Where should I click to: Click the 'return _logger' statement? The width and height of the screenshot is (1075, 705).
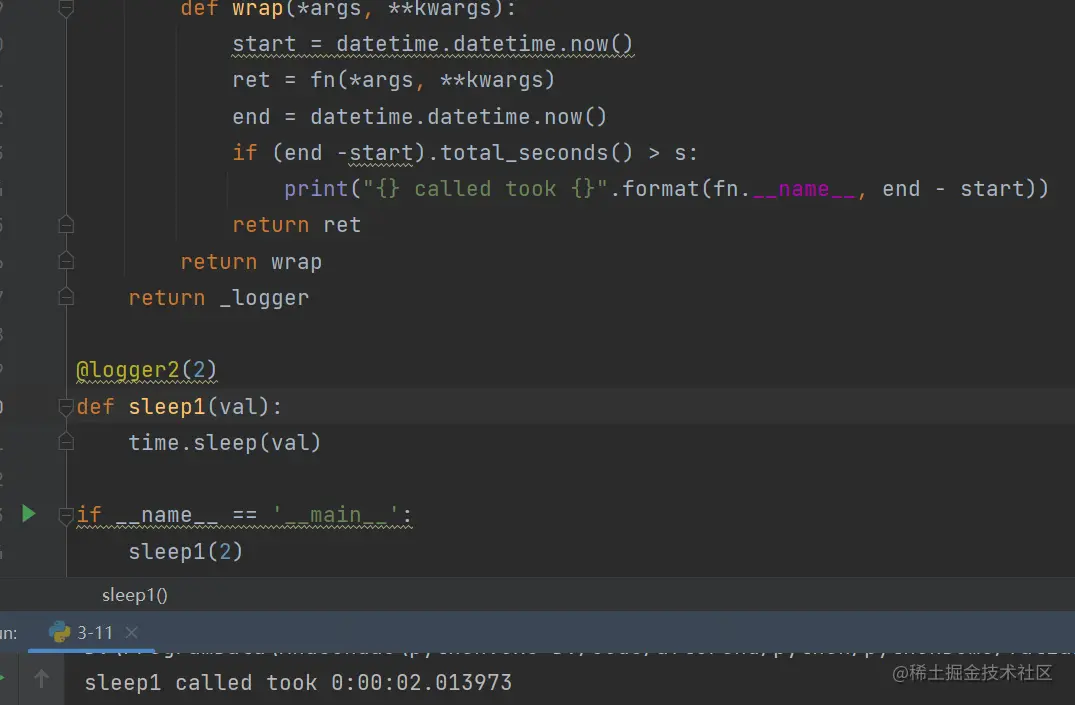(x=219, y=298)
